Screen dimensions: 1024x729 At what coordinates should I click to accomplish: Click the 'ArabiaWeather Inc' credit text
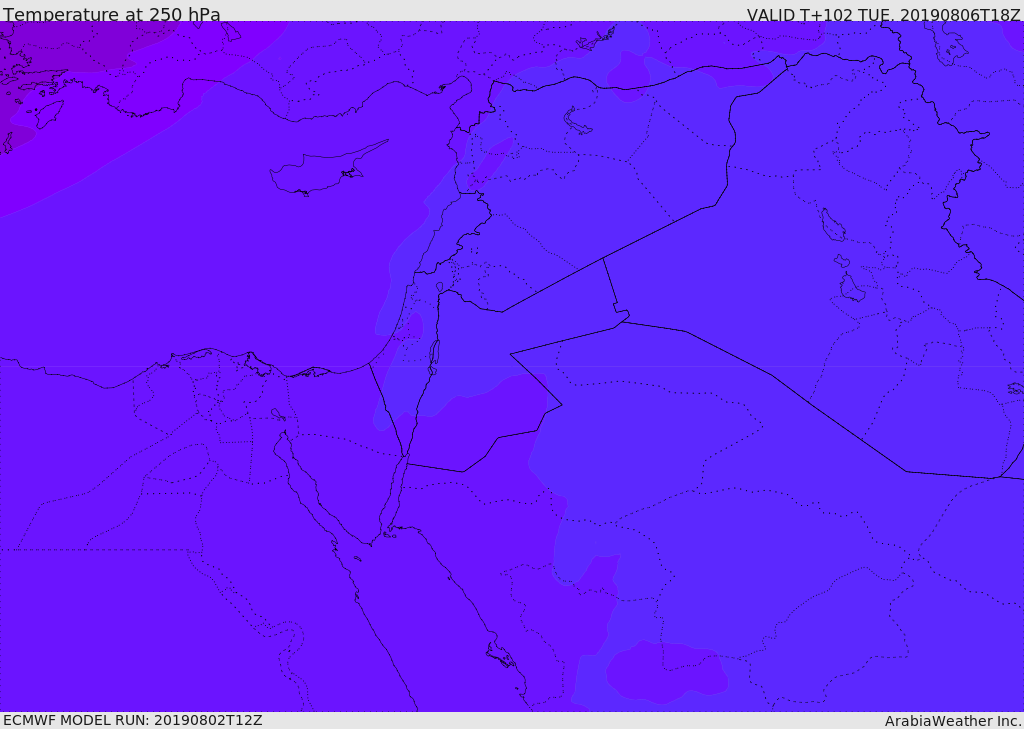click(x=952, y=721)
